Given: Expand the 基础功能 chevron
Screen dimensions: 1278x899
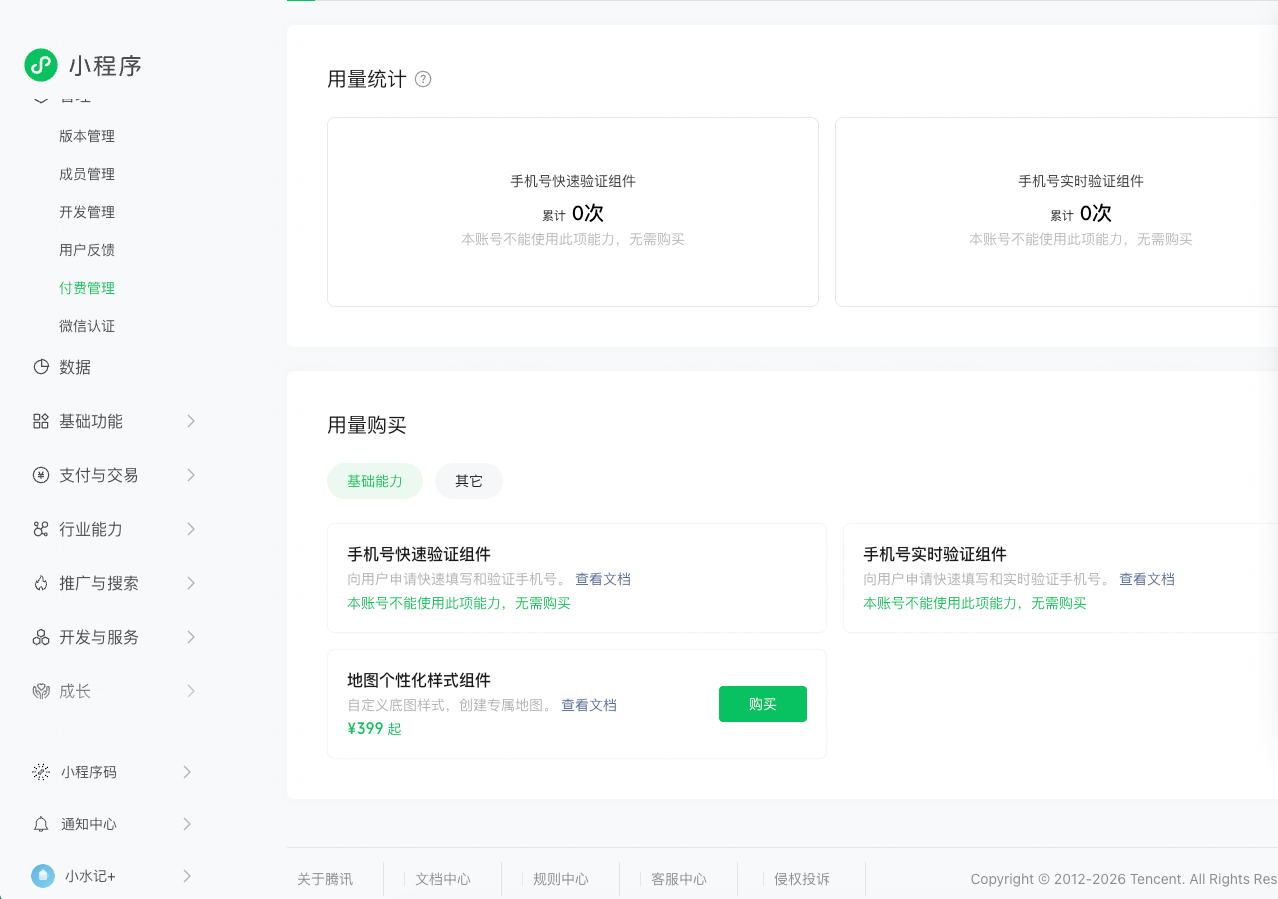Looking at the screenshot, I should click(x=190, y=421).
